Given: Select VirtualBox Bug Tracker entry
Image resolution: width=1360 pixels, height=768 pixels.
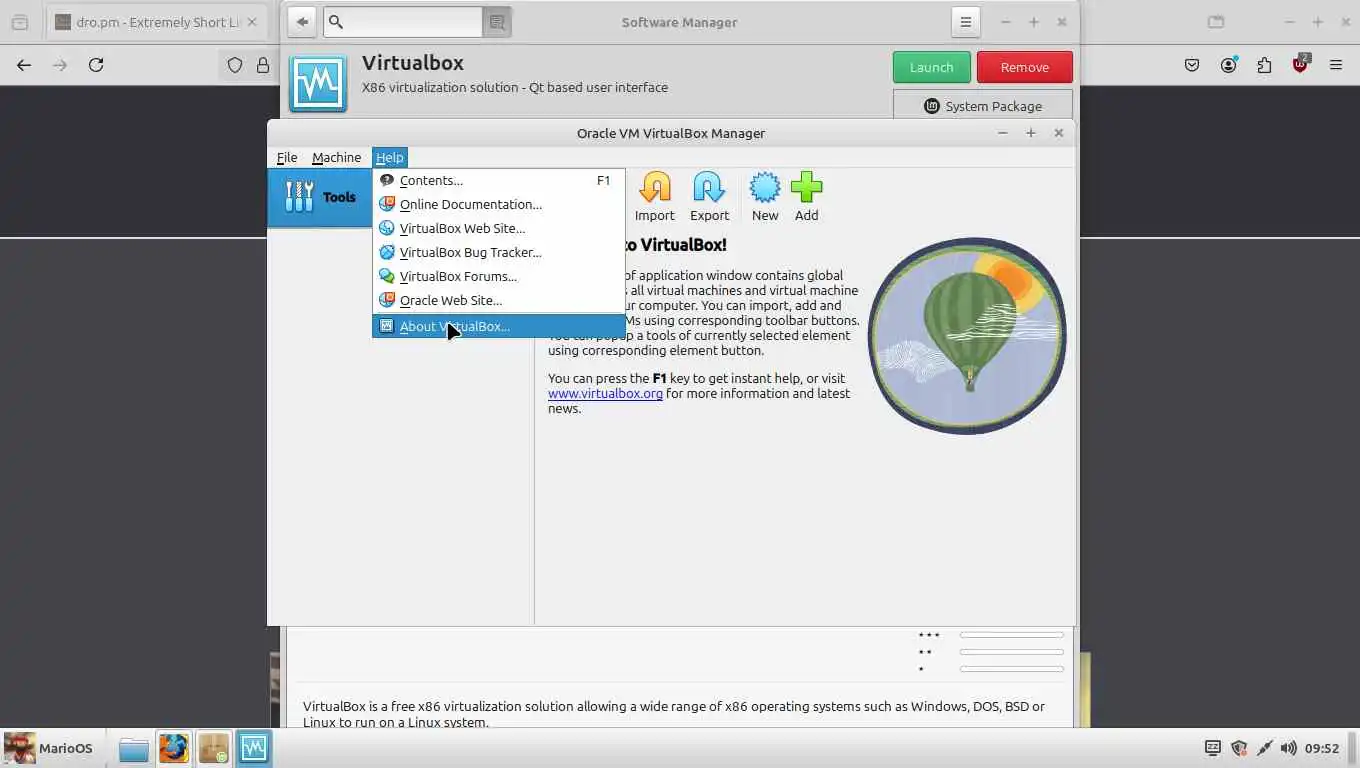Looking at the screenshot, I should [499, 252].
